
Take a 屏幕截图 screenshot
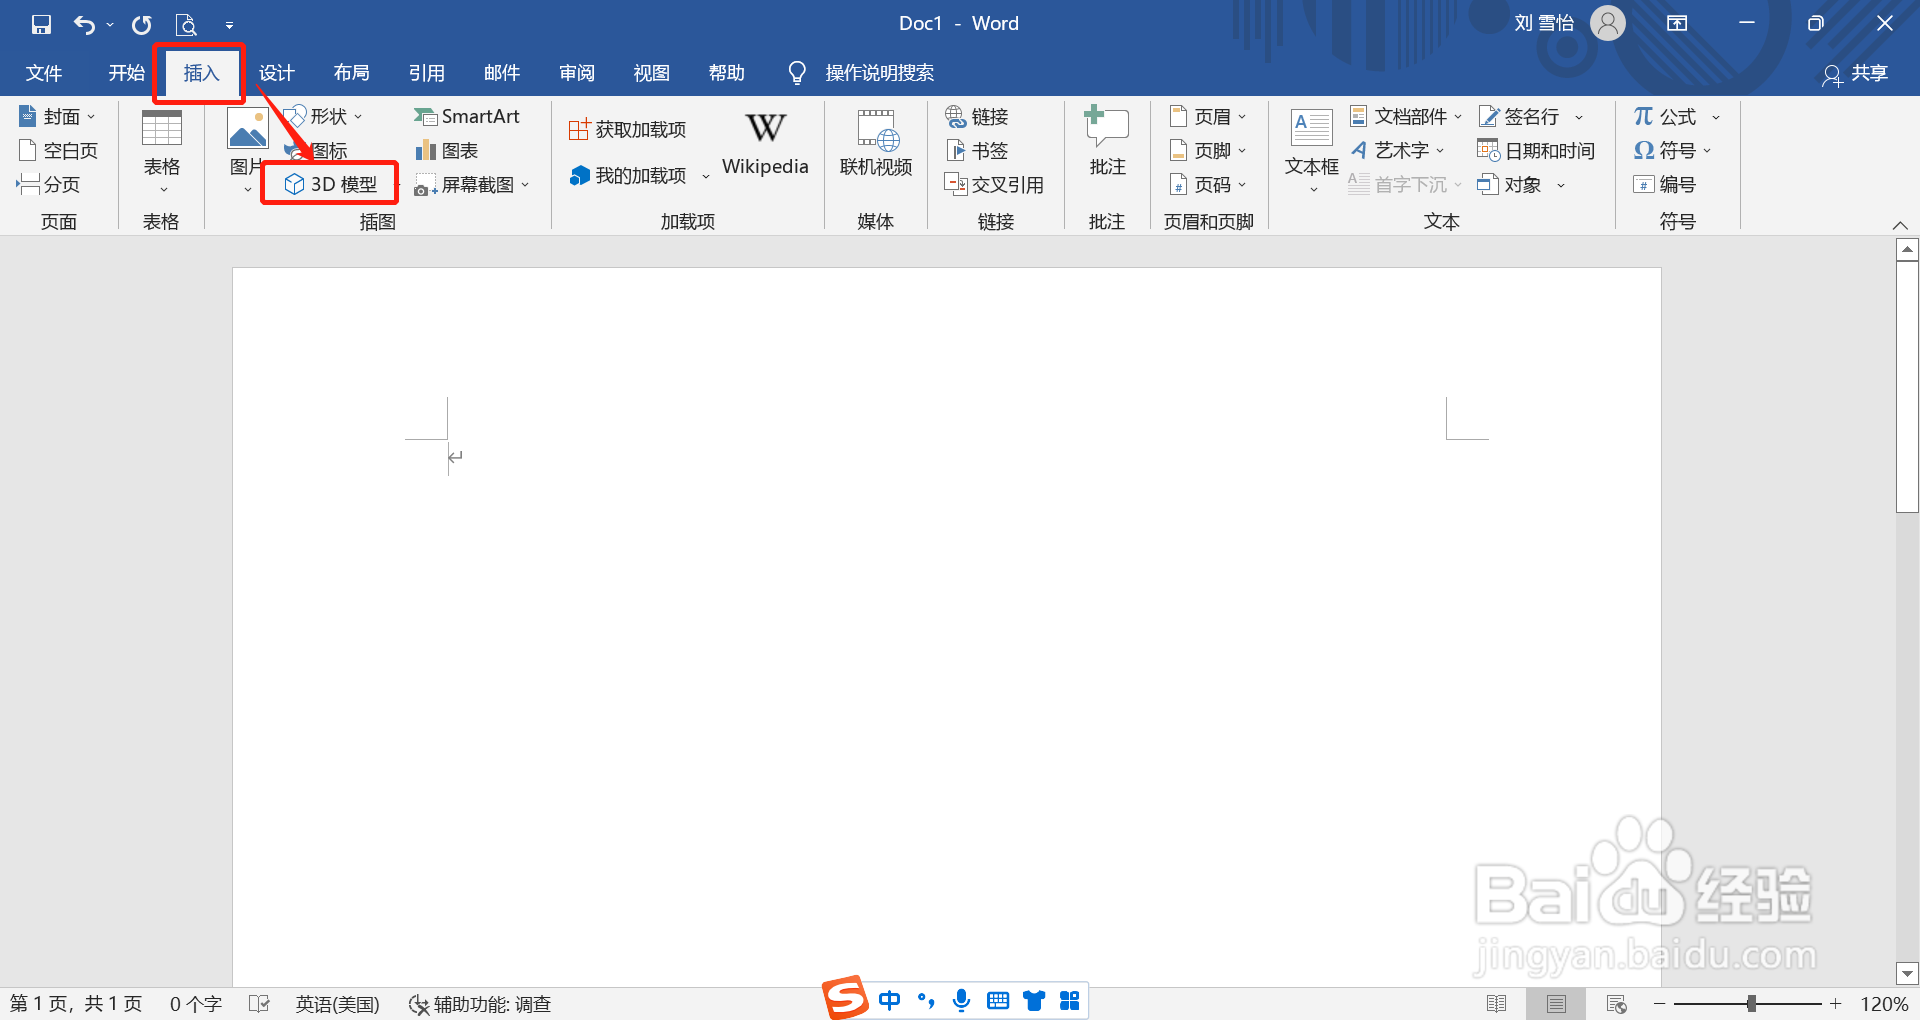tap(466, 185)
